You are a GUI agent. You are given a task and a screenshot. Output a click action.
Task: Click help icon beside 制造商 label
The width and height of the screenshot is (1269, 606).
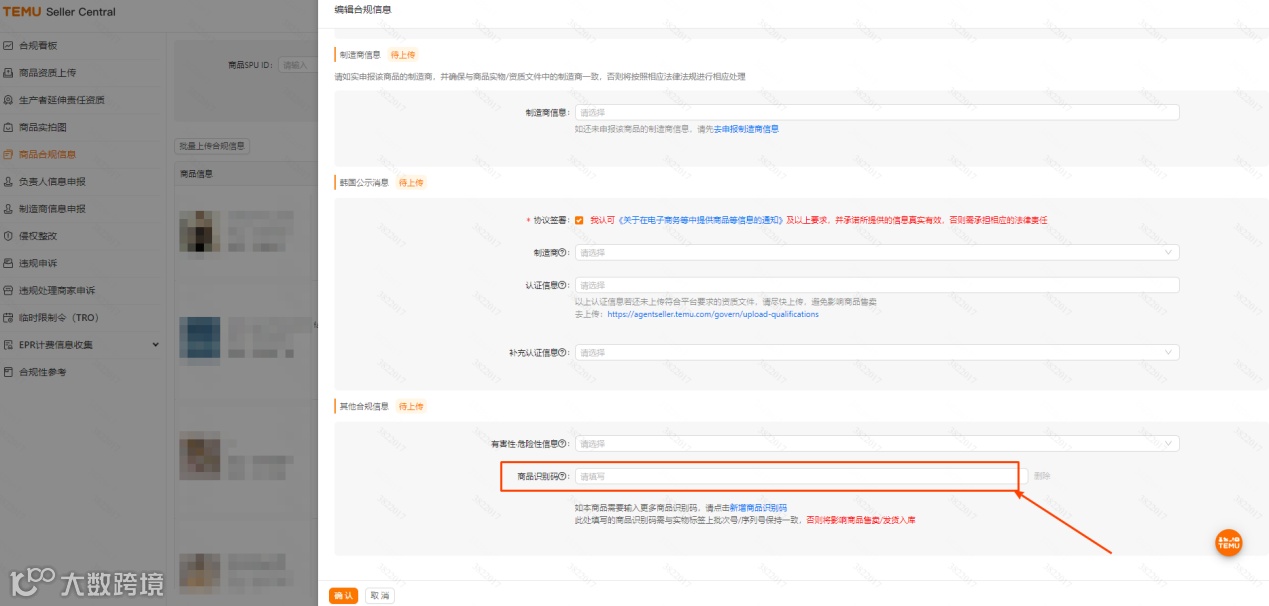[x=564, y=253]
